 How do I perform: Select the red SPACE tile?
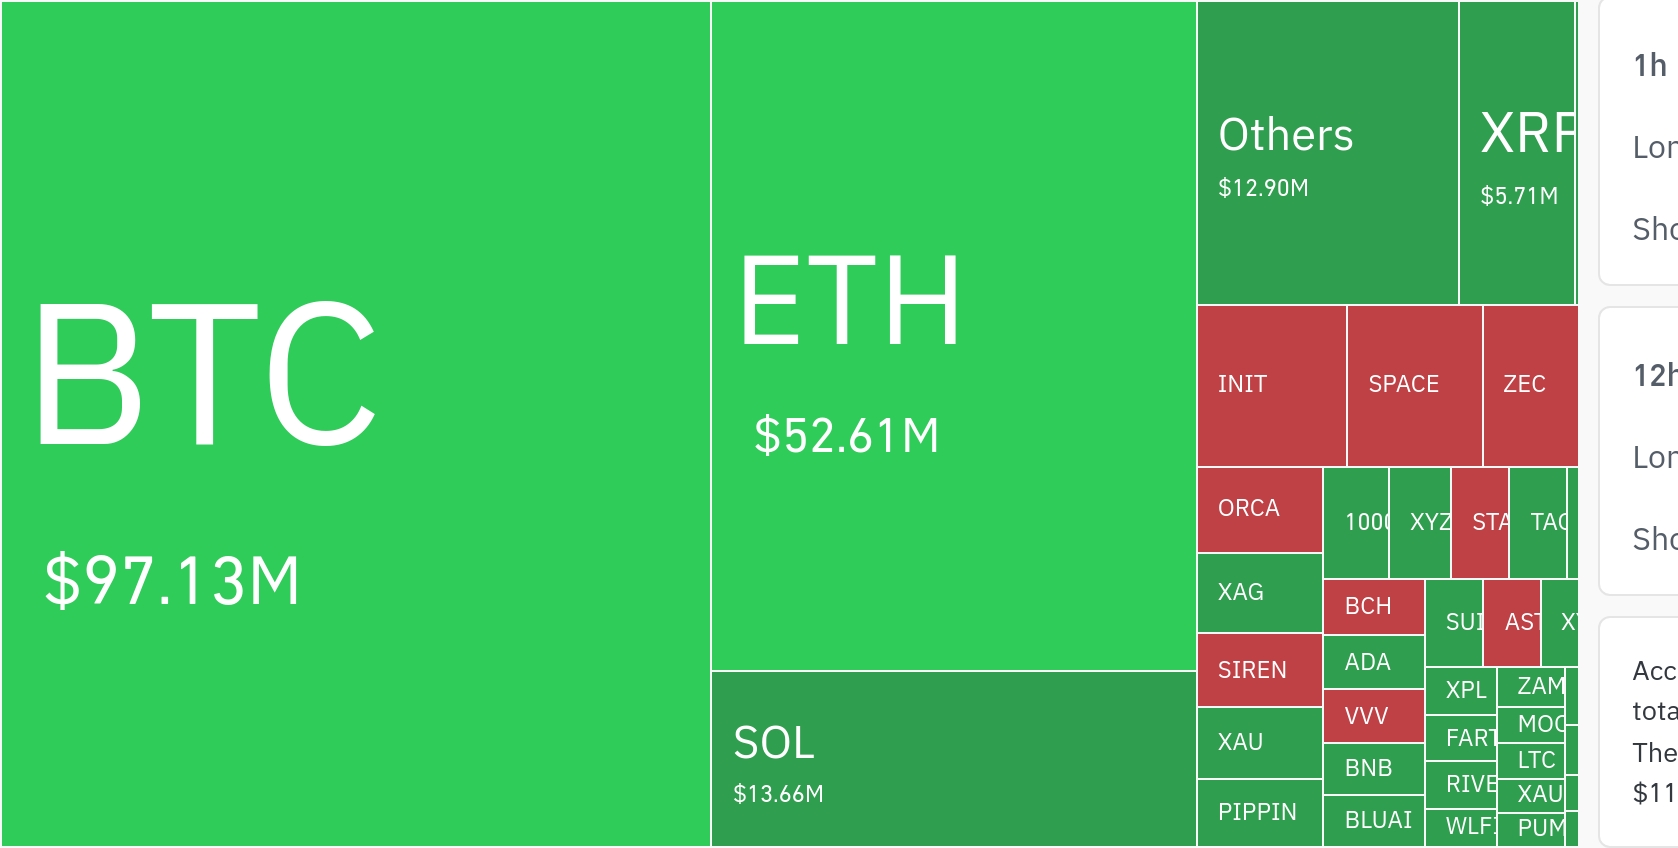1414,385
